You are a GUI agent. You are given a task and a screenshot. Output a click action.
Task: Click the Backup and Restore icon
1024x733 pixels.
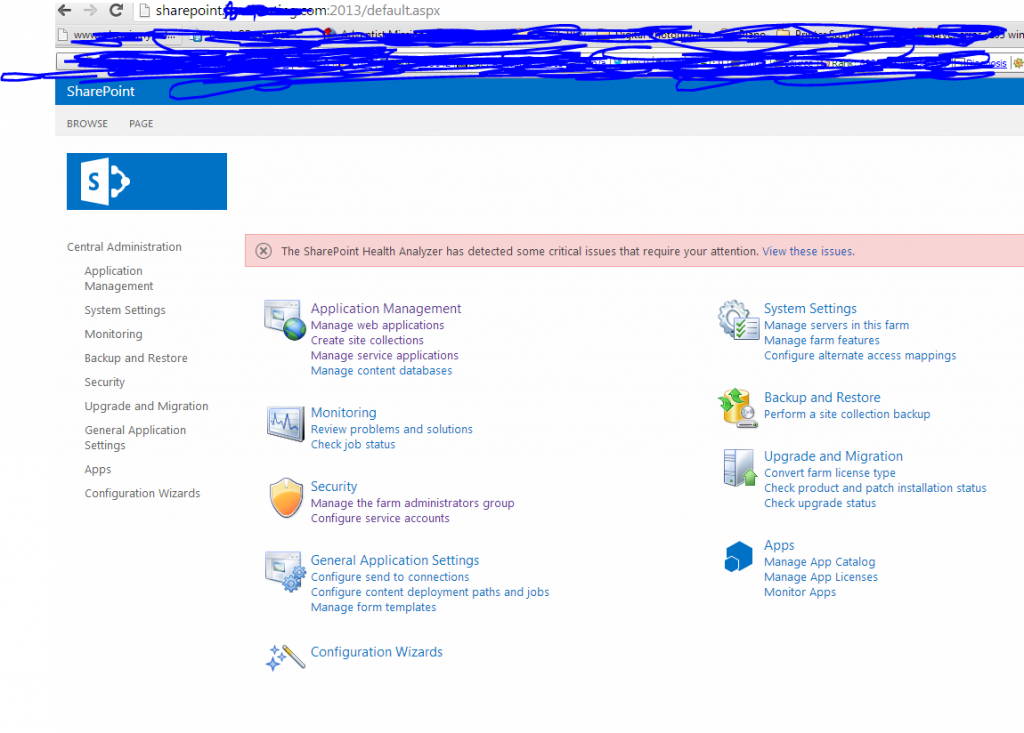click(x=738, y=408)
